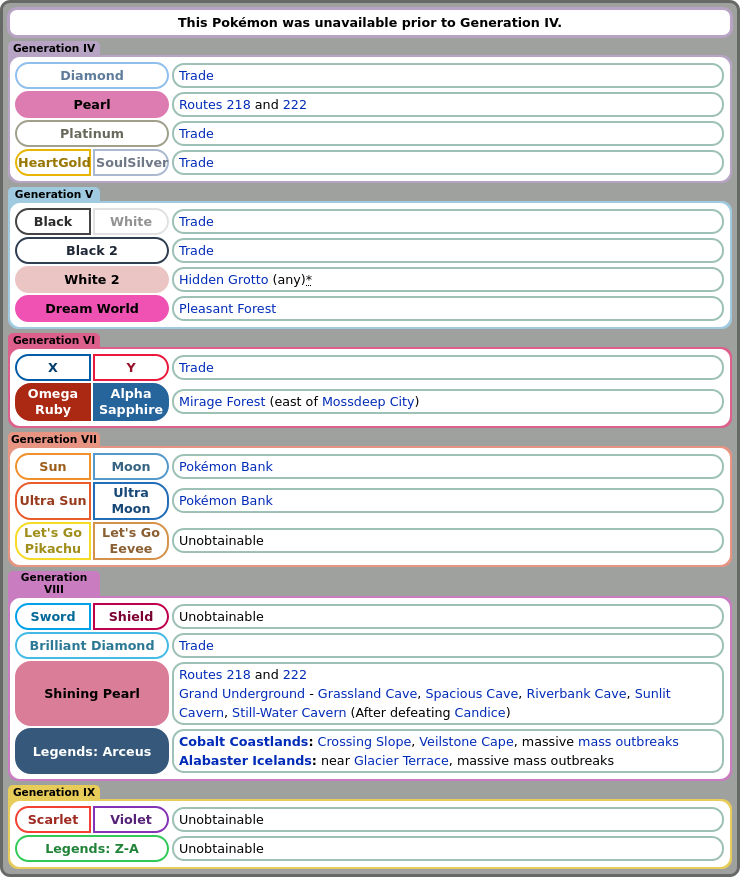Follow the Trade link in Brilliant Diamond row
This screenshot has width=740, height=877.
[x=196, y=645]
